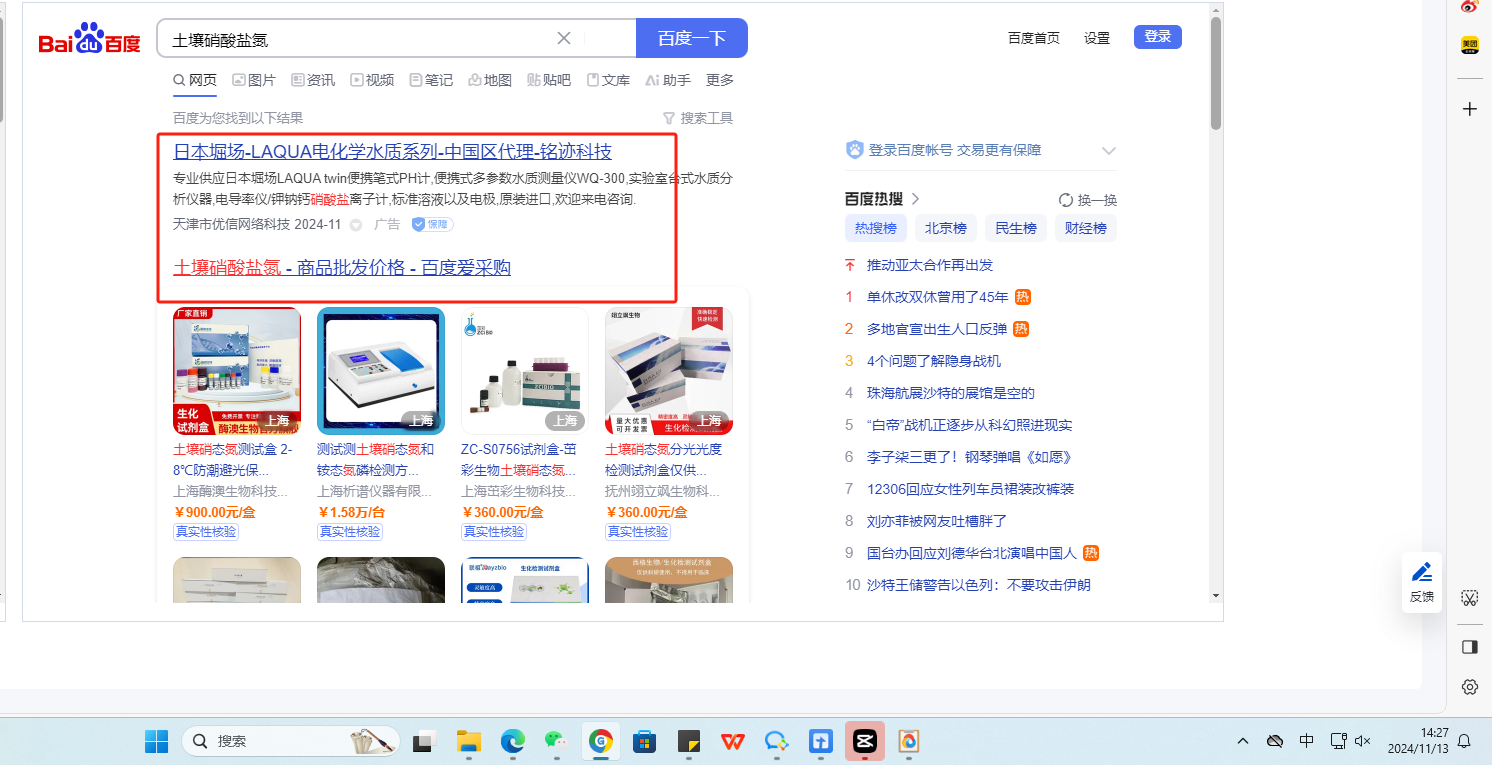This screenshot has height=765, width=1492.
Task: Click the 反馈 feedback button
Action: pos(1422,582)
